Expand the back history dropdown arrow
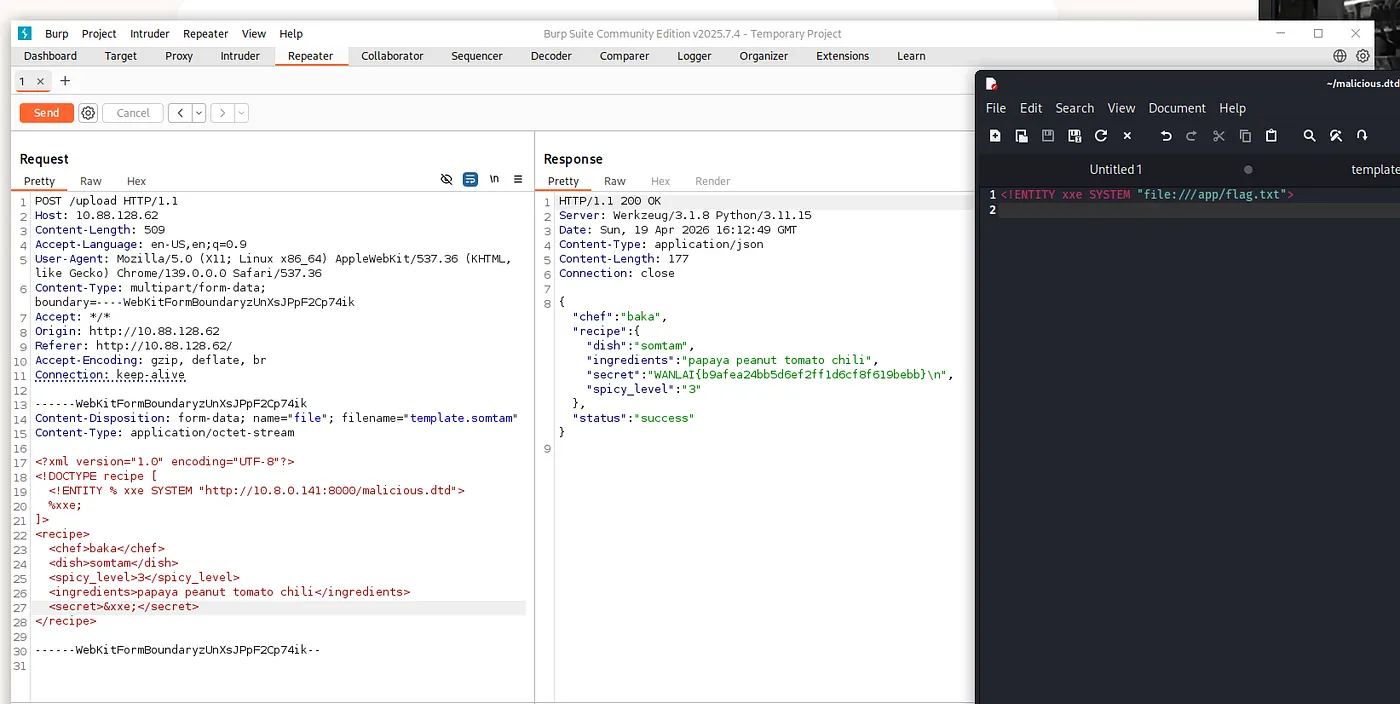Screen dimensions: 1400x704 coord(199,113)
